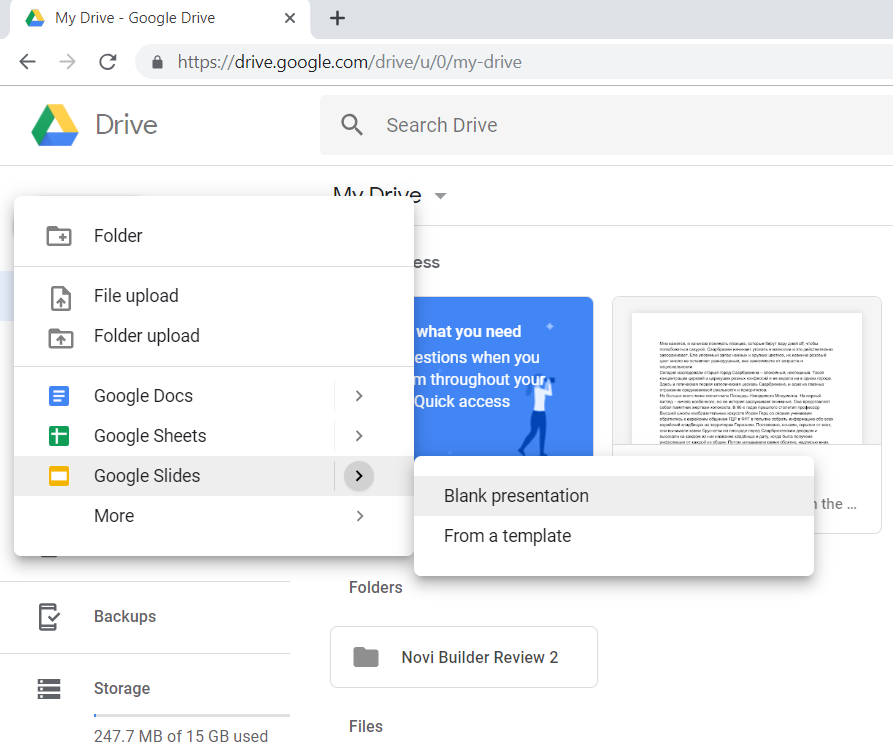
Task: Click the Folder upload icon
Action: coord(60,337)
